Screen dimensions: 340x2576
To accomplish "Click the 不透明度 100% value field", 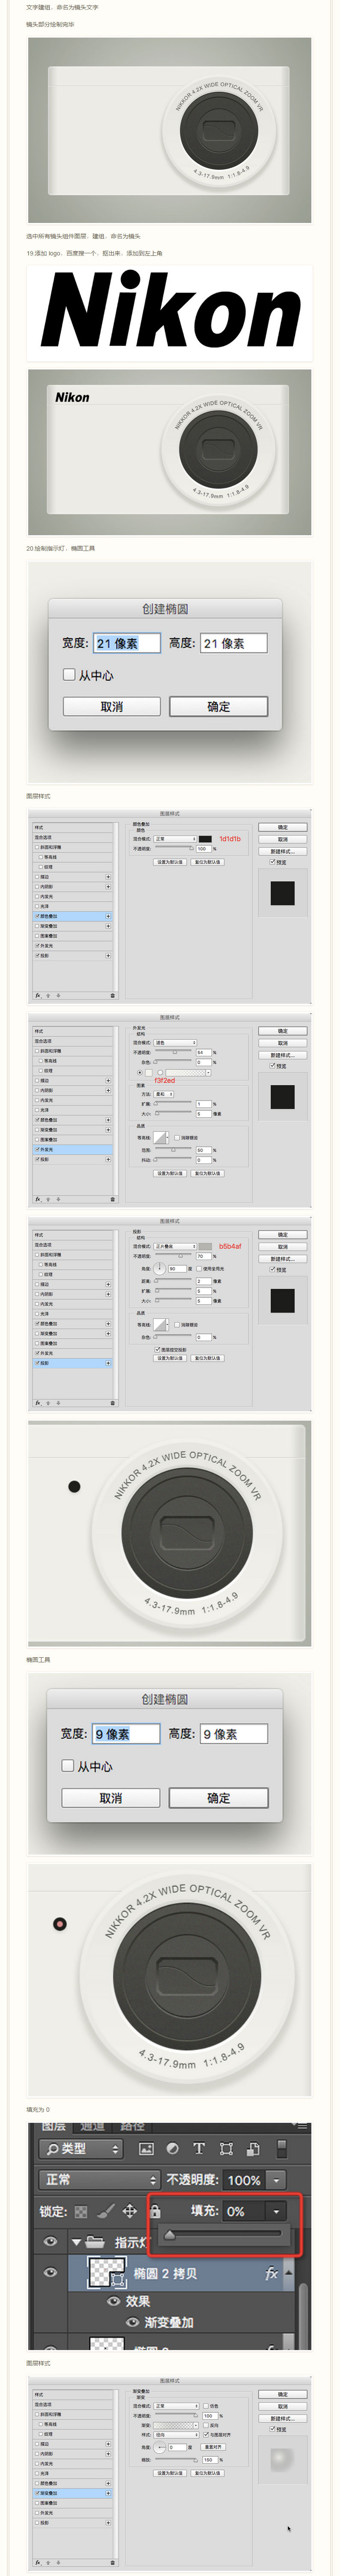I will (244, 2180).
